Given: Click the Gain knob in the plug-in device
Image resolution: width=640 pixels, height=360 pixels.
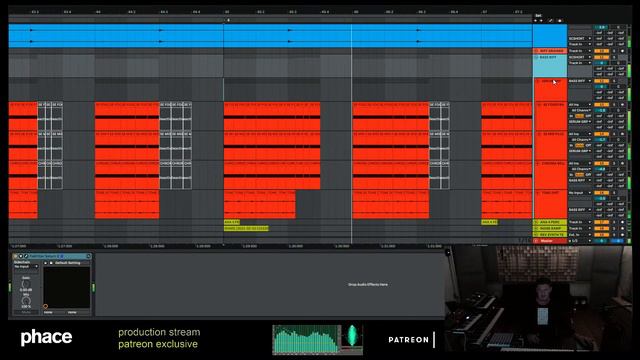Looking at the screenshot, I should pyautogui.click(x=26, y=284).
